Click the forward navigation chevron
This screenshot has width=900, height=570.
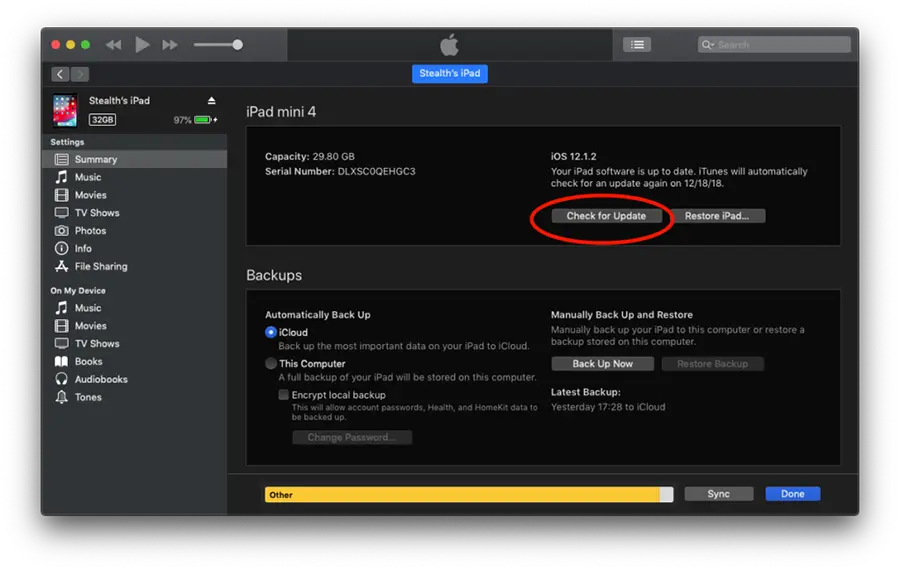pyautogui.click(x=80, y=74)
